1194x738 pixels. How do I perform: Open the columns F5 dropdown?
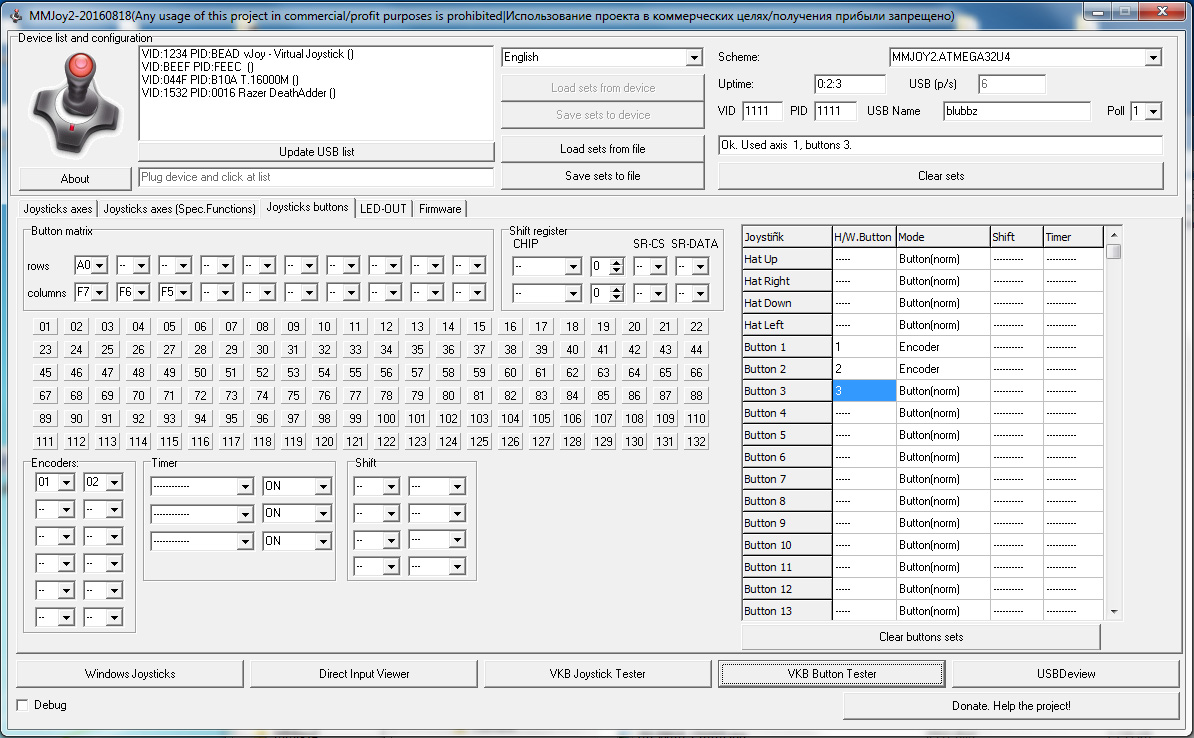pos(184,292)
